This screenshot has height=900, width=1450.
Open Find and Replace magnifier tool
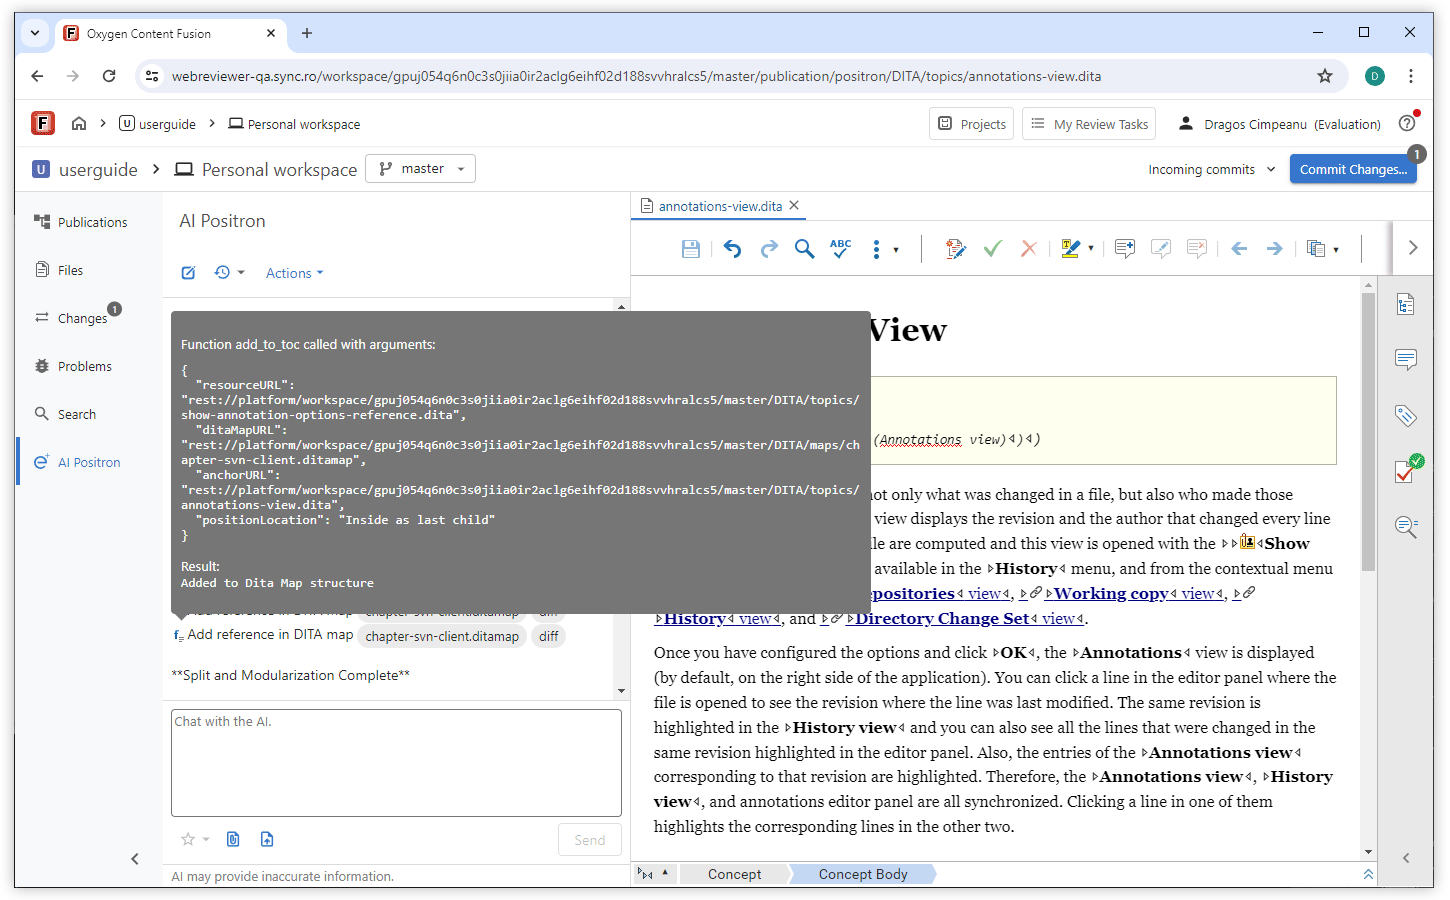[804, 249]
